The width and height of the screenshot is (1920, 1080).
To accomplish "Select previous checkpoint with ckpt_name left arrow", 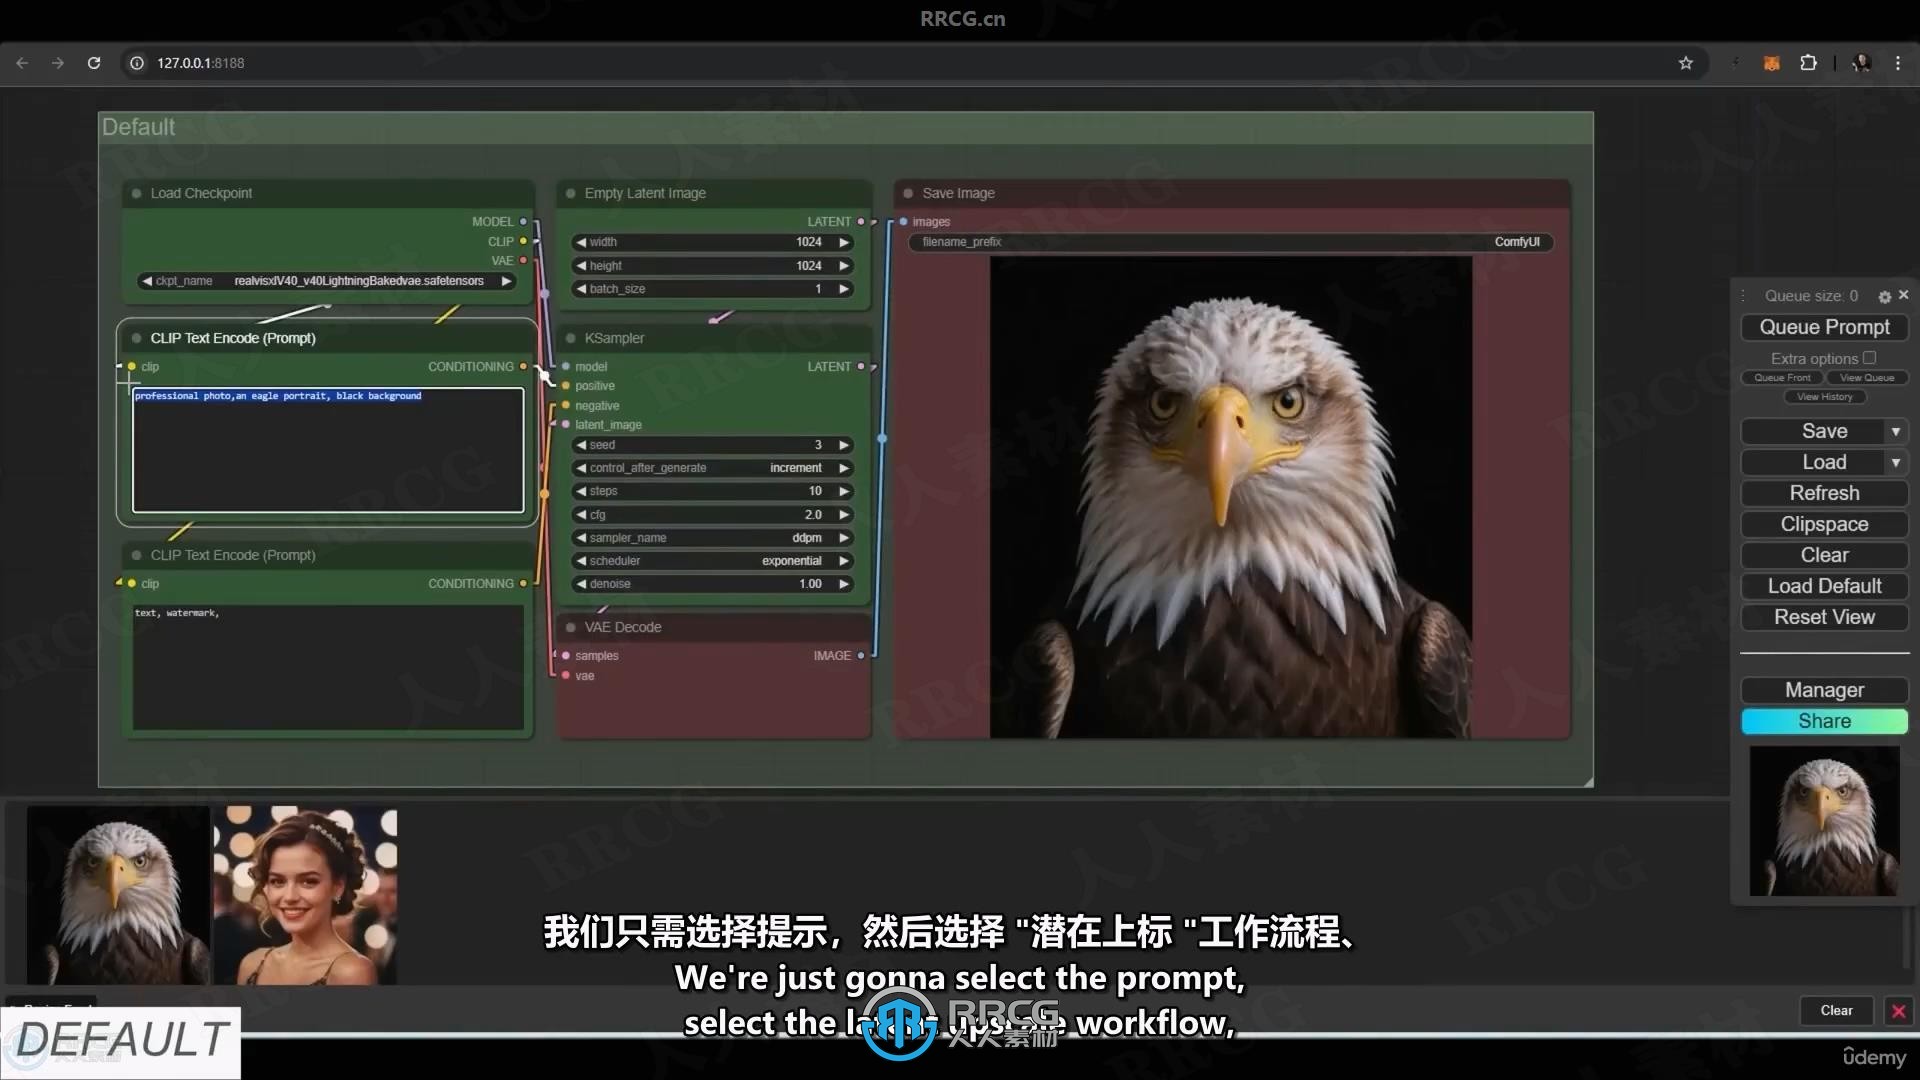I will pyautogui.click(x=147, y=281).
